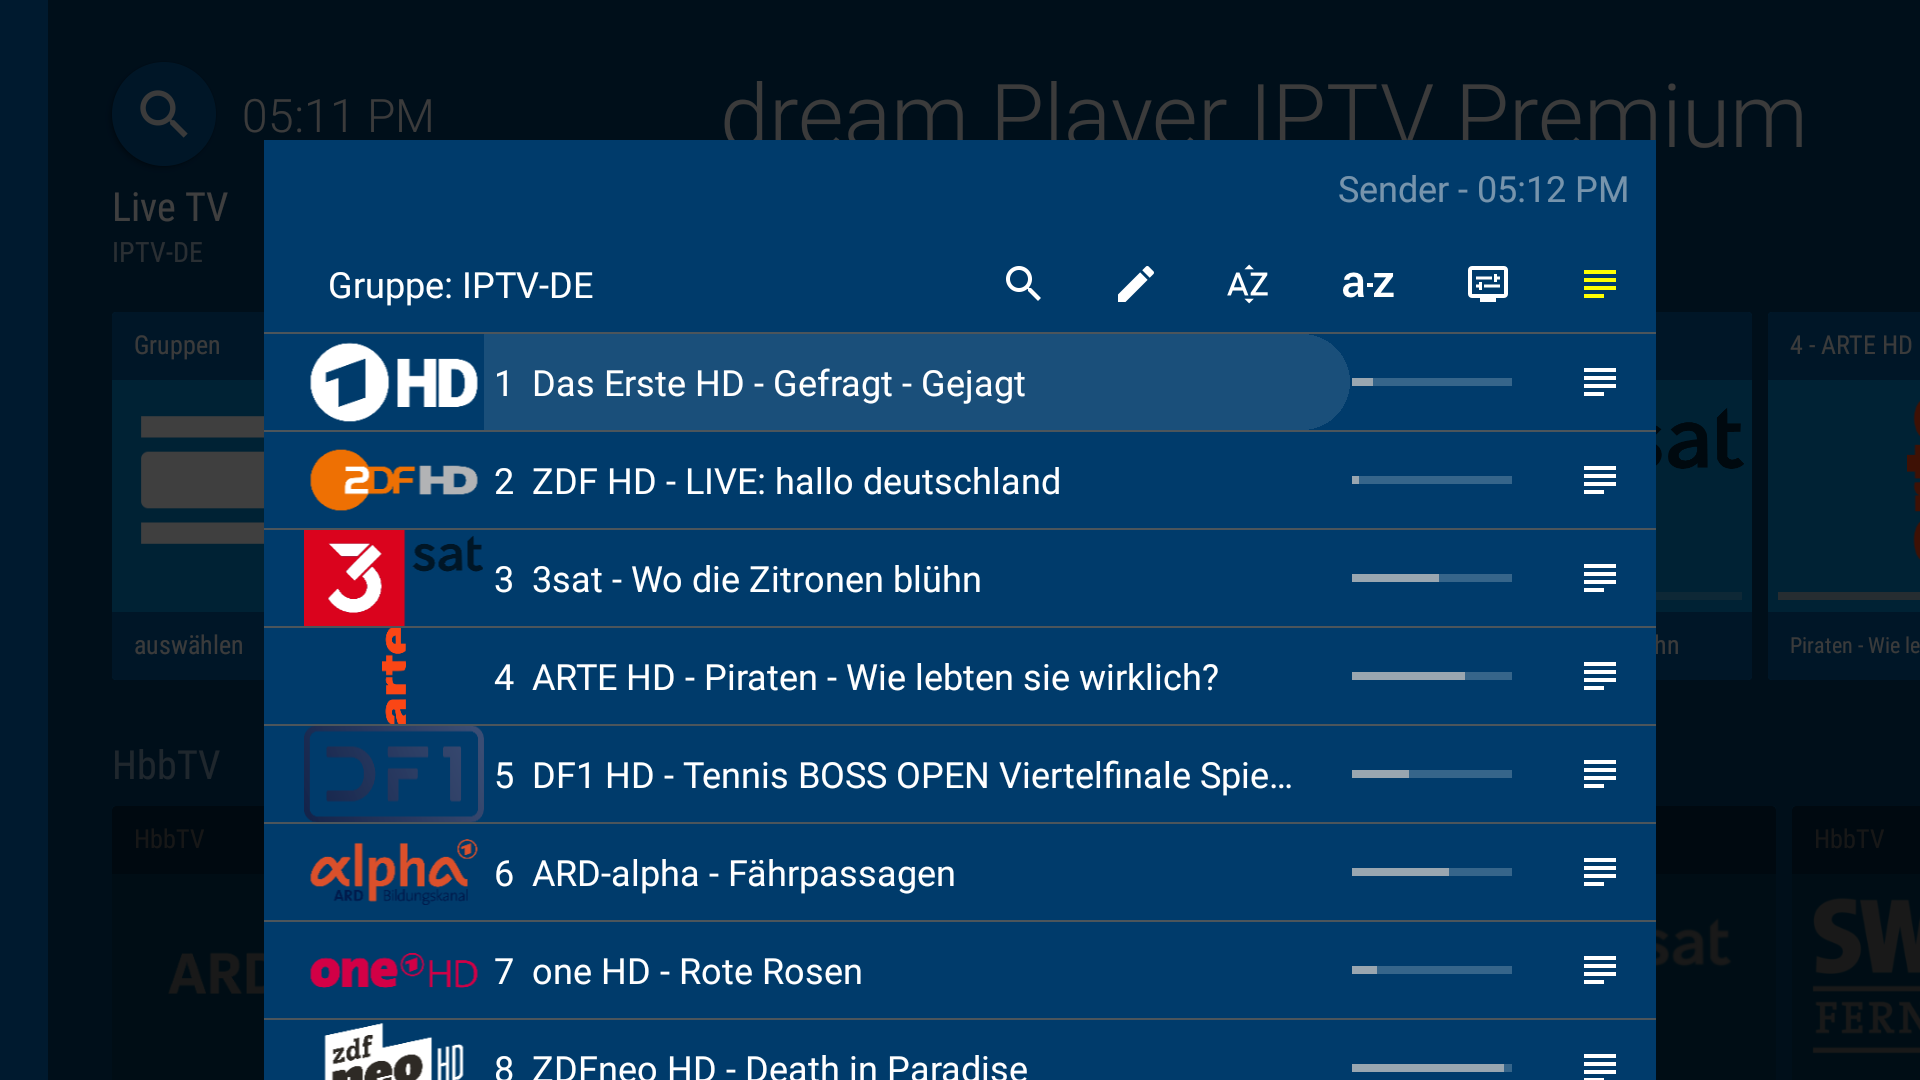Click the one HD channel logo
Viewport: 1920px width, 1080px height.
394,970
